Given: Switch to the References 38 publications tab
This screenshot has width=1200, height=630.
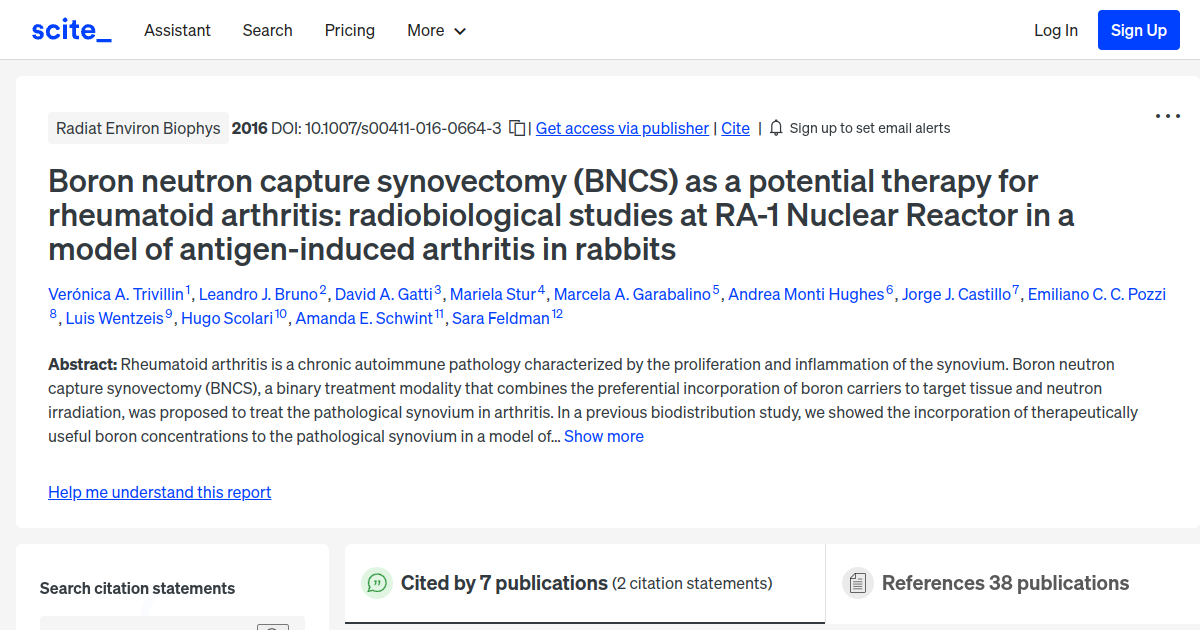Looking at the screenshot, I should pyautogui.click(x=1005, y=583).
